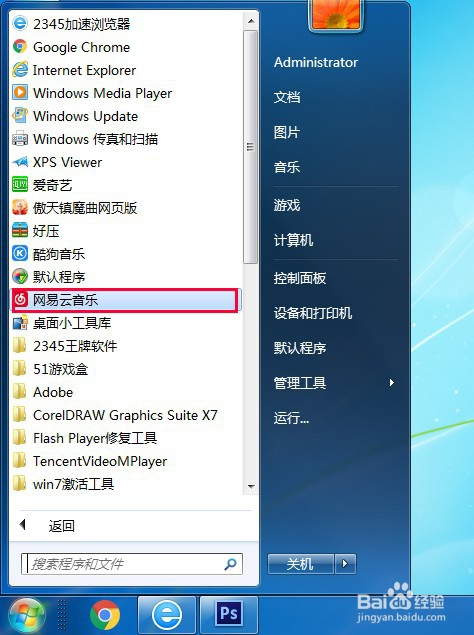The height and width of the screenshot is (635, 474).
Task: Launch the 好压 archive icon
Action: click(x=20, y=231)
